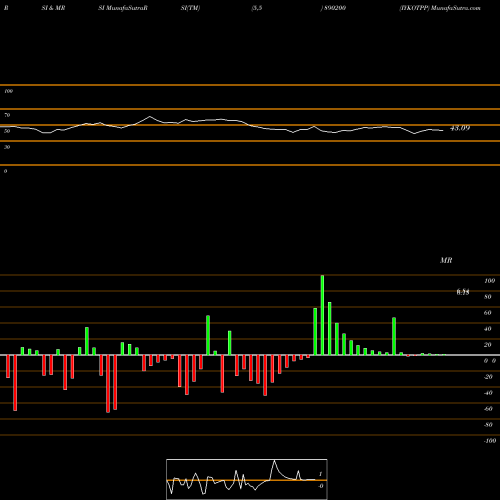
Task: Click the MR axis label 40
Action: click(488, 329)
